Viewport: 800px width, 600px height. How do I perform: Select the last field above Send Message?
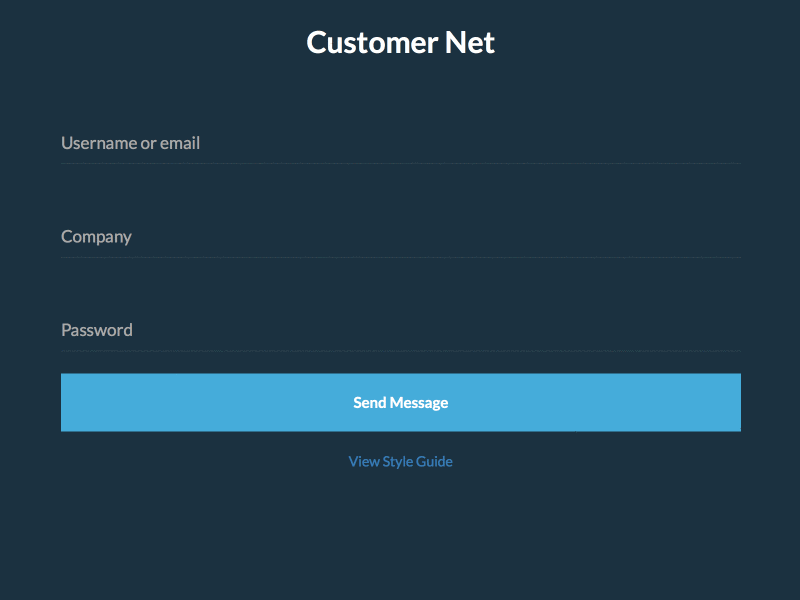click(x=400, y=330)
